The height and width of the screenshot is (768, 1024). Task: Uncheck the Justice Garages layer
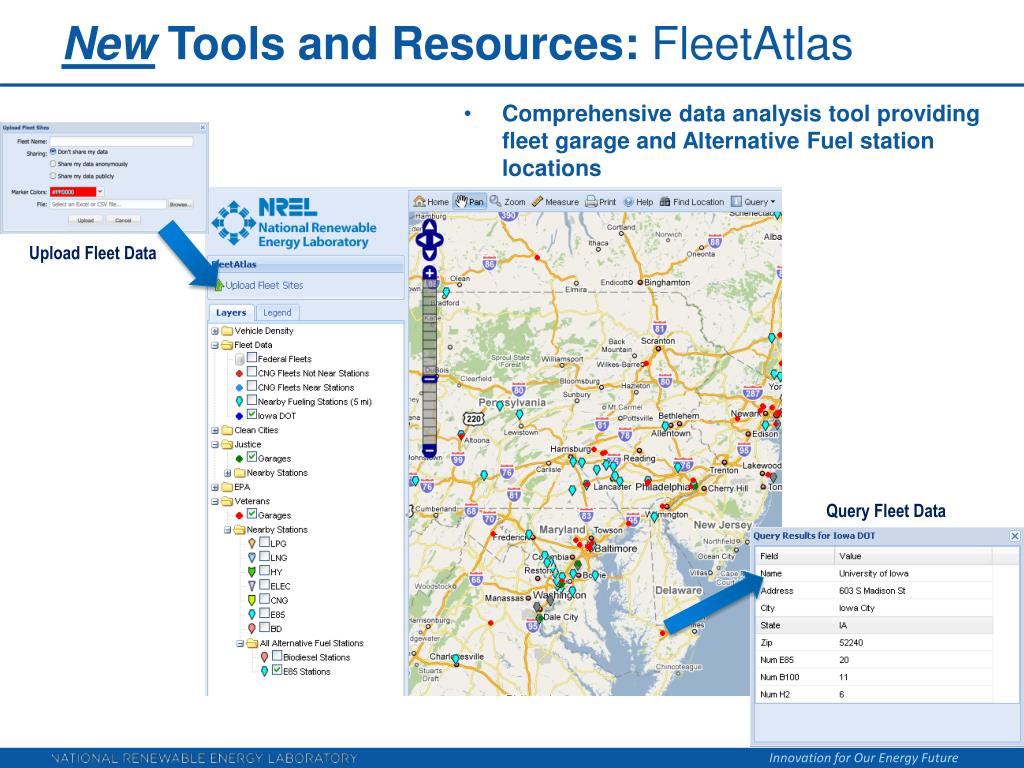pos(251,457)
